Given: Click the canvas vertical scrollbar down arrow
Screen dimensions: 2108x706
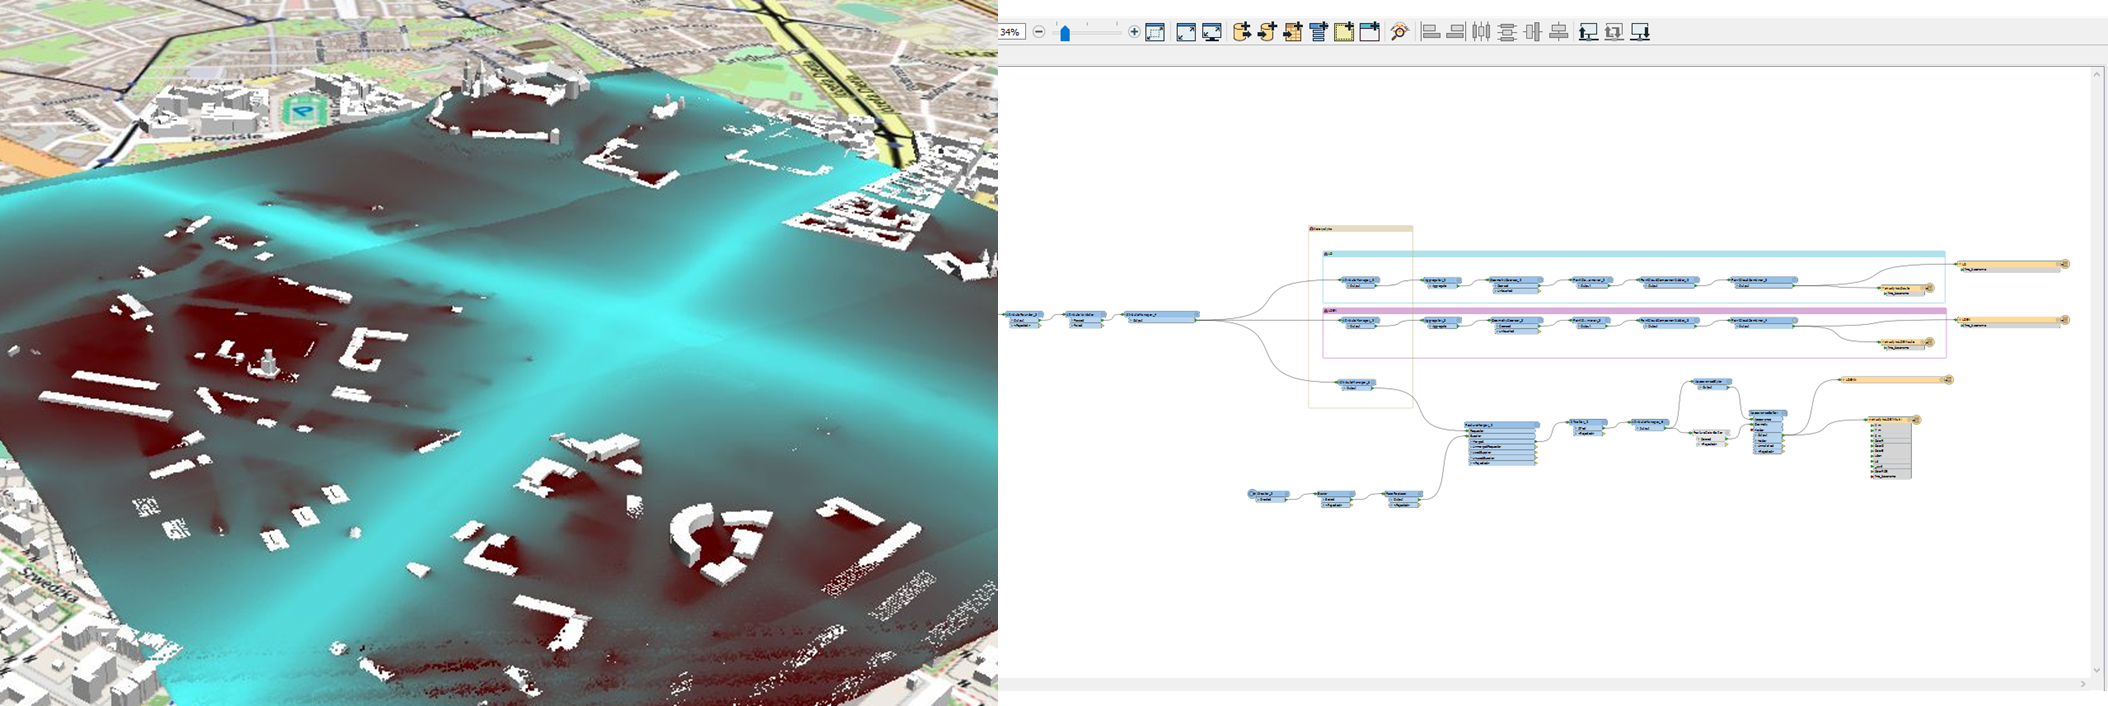Looking at the screenshot, I should (x=2096, y=670).
